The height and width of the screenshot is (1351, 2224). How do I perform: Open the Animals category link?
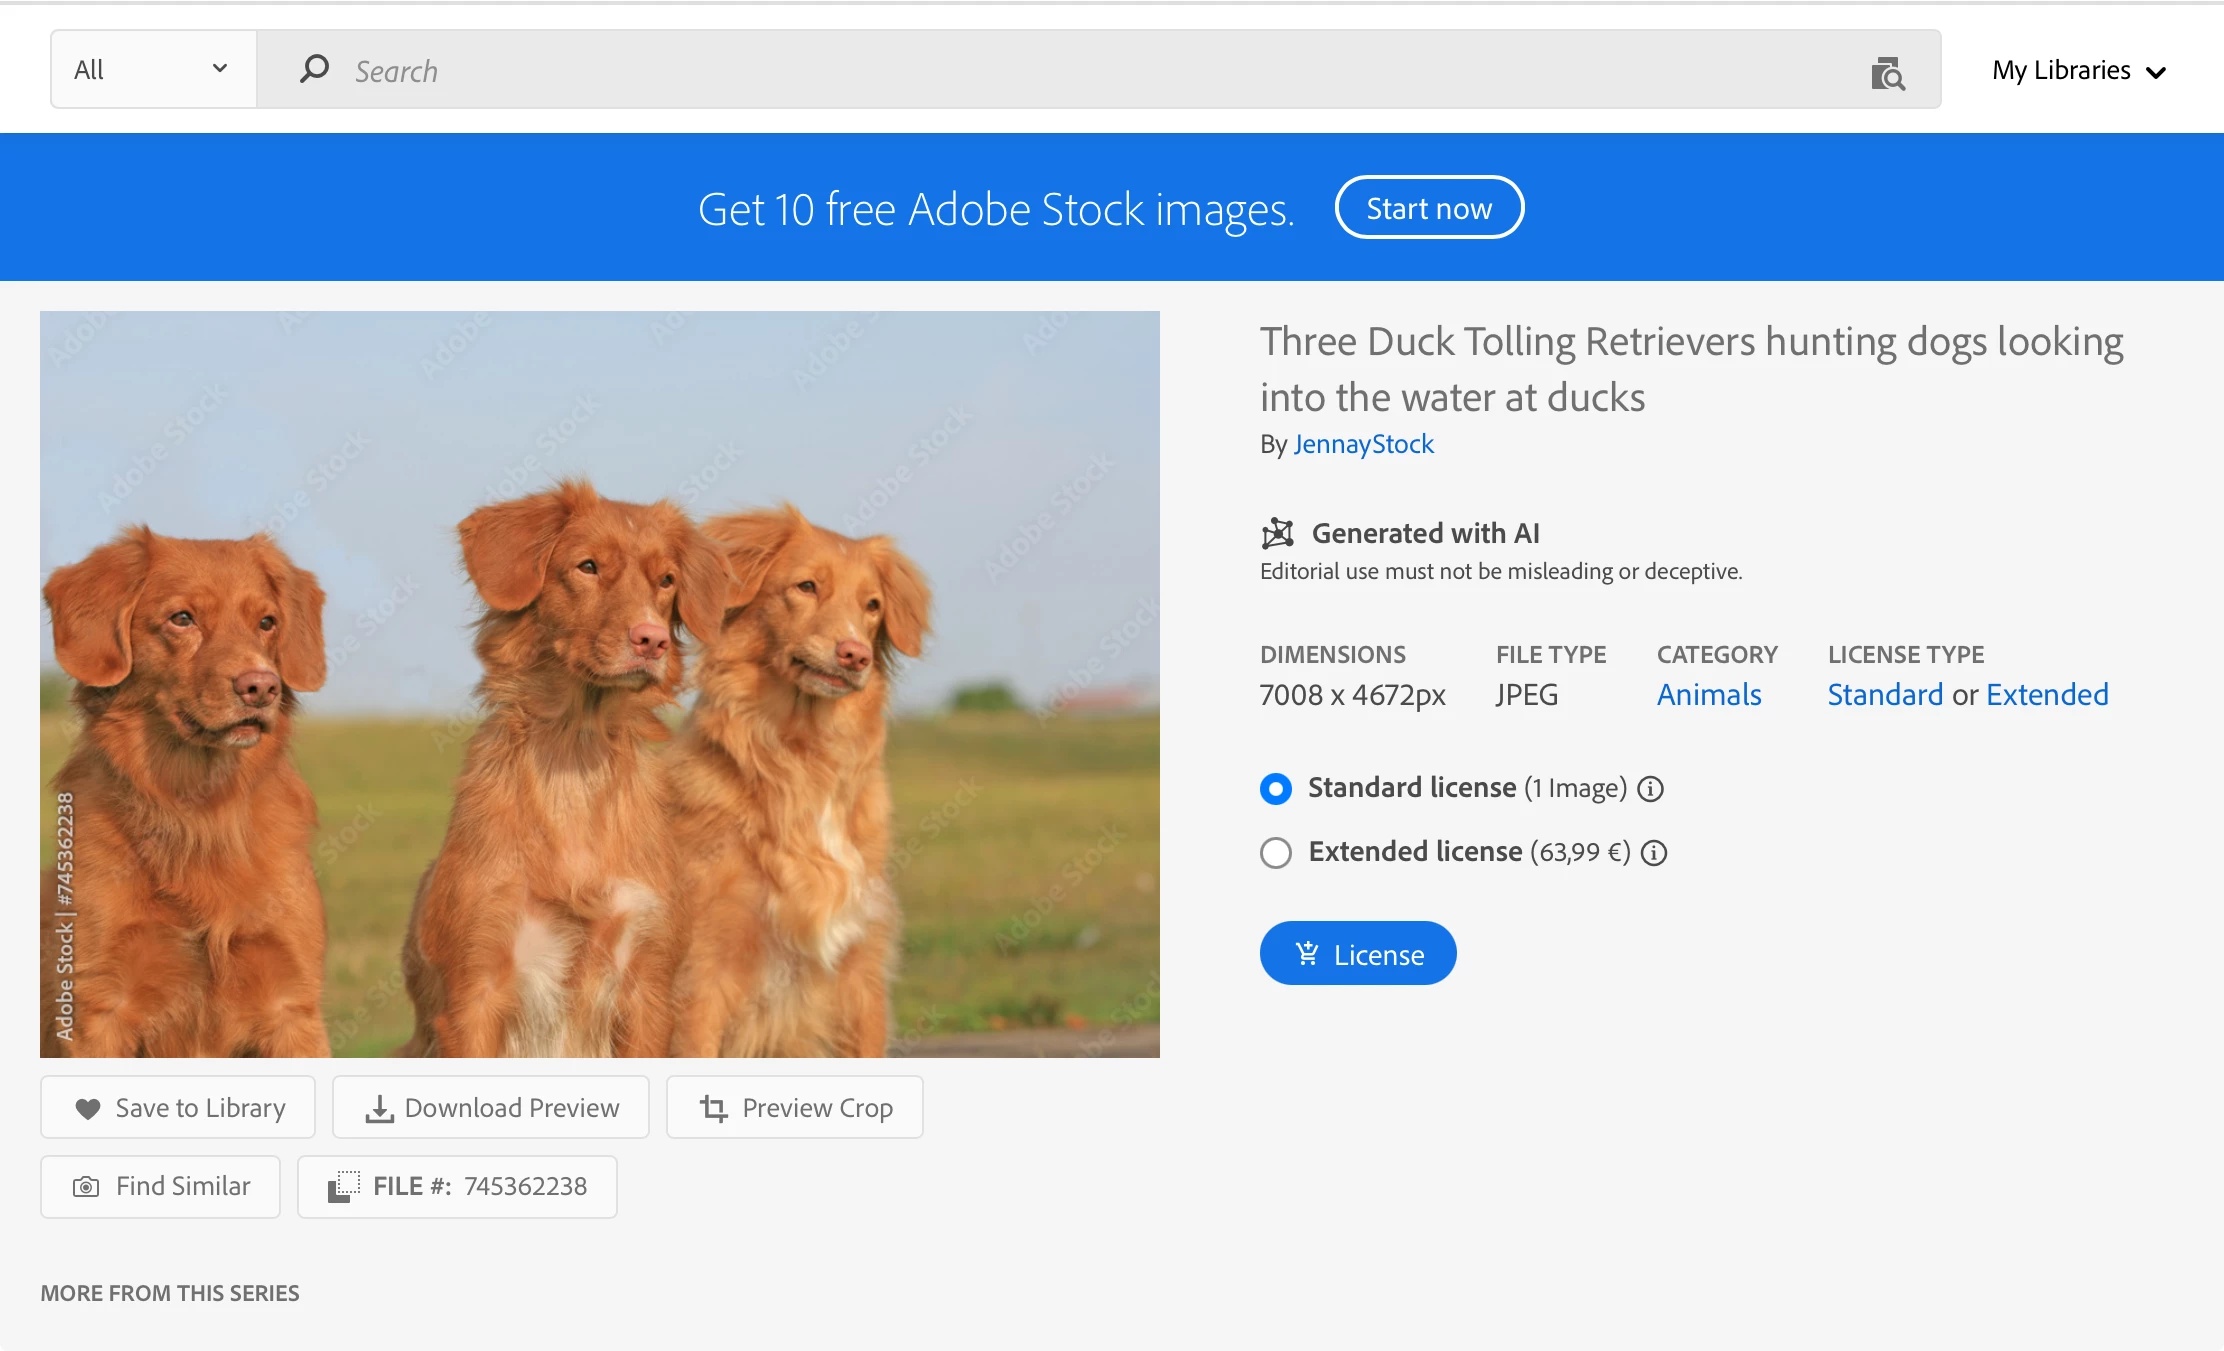point(1709,694)
